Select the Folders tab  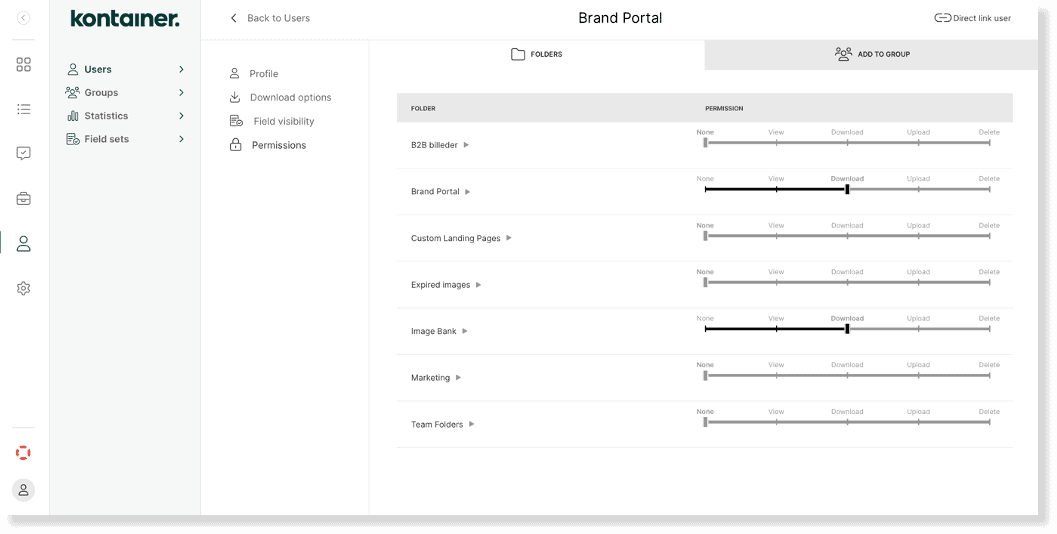click(536, 54)
